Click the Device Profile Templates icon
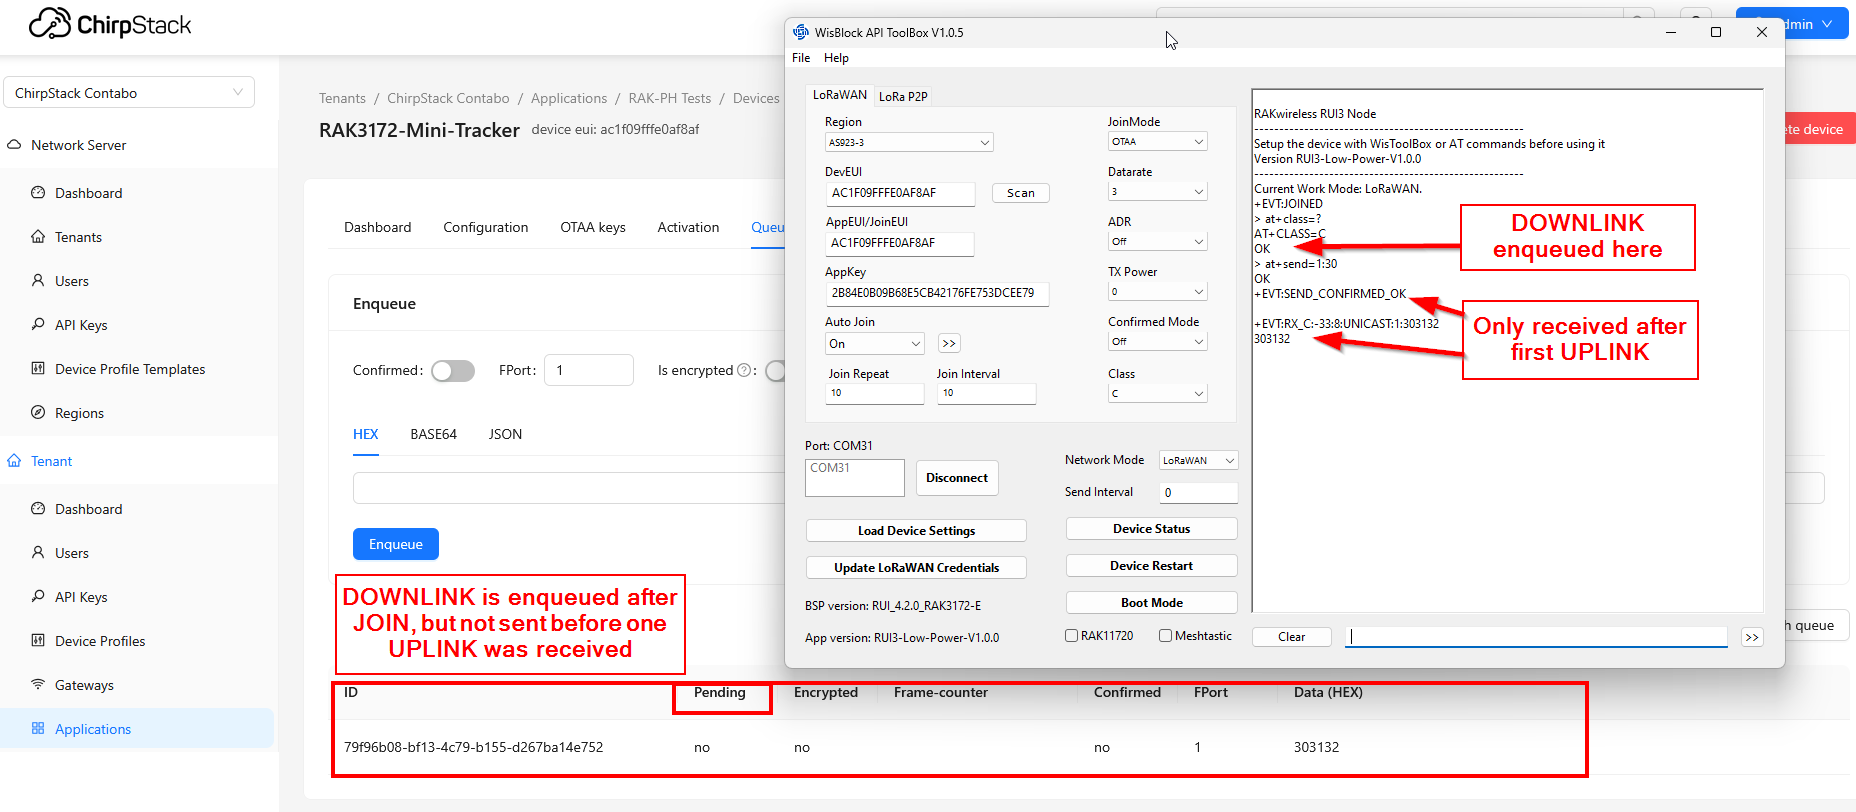Image resolution: width=1856 pixels, height=812 pixels. pyautogui.click(x=38, y=369)
